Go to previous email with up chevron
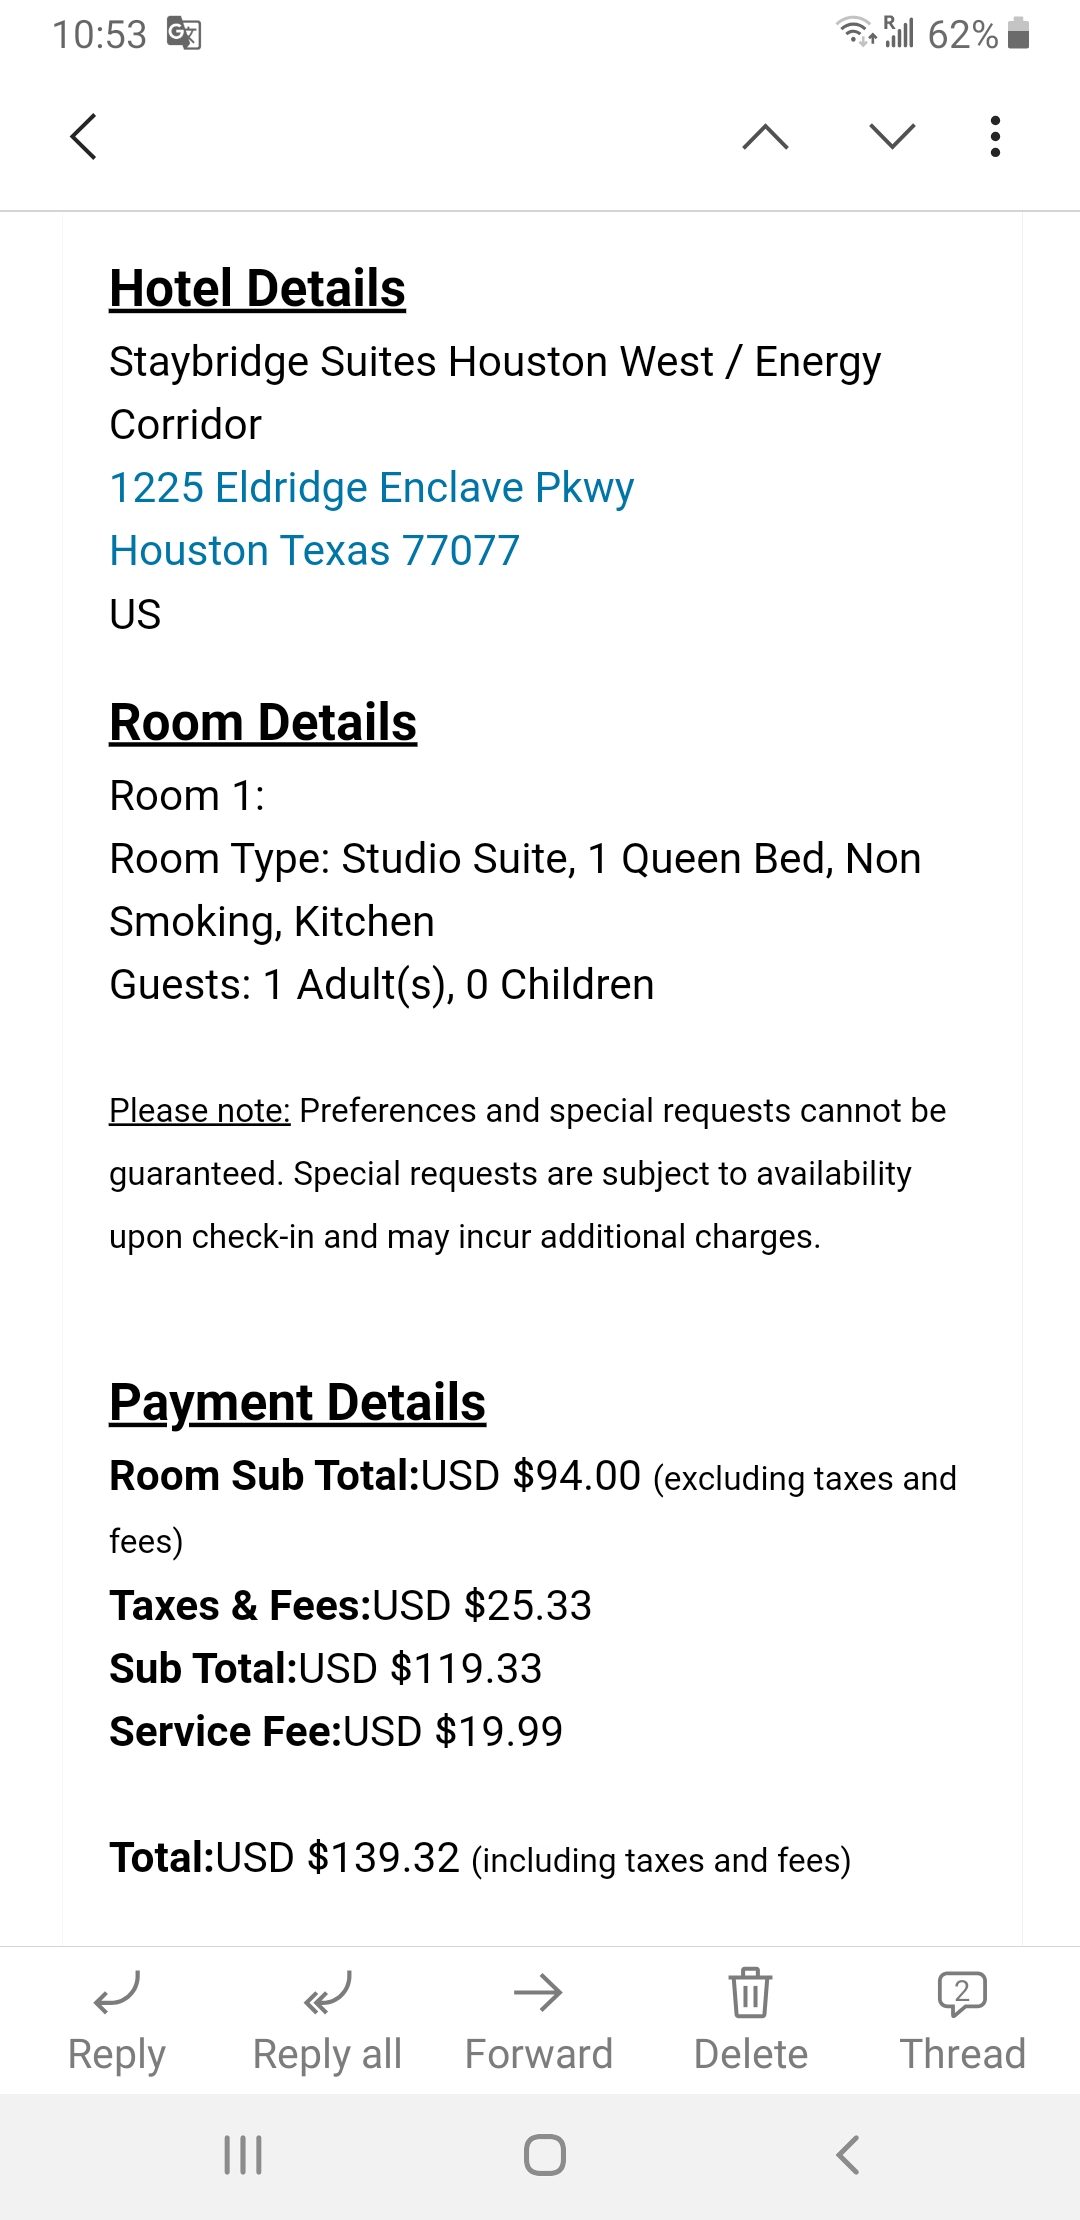 765,136
